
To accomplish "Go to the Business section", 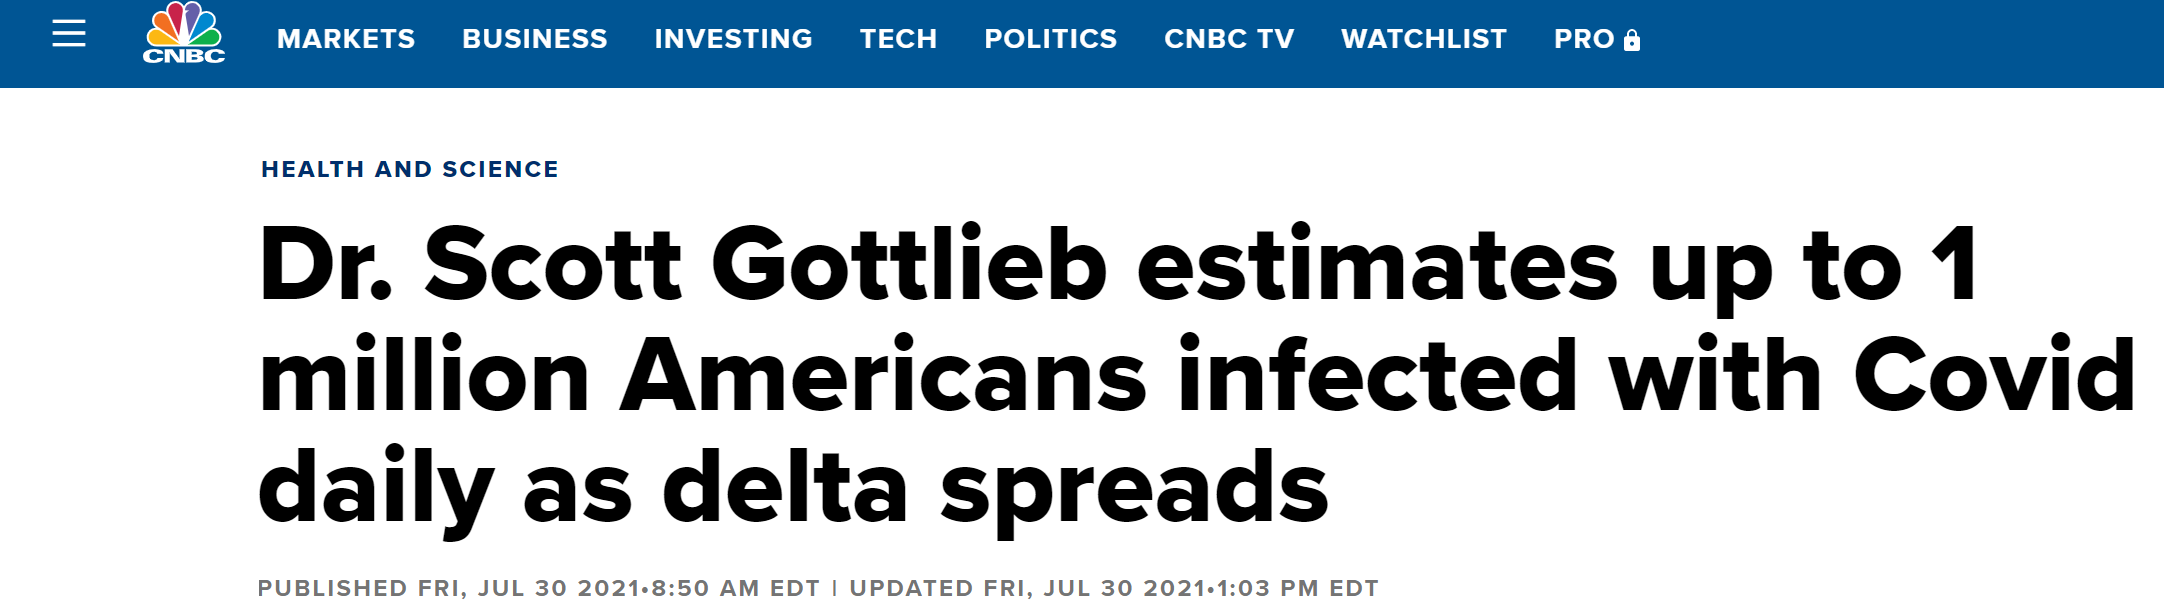I will pos(535,39).
